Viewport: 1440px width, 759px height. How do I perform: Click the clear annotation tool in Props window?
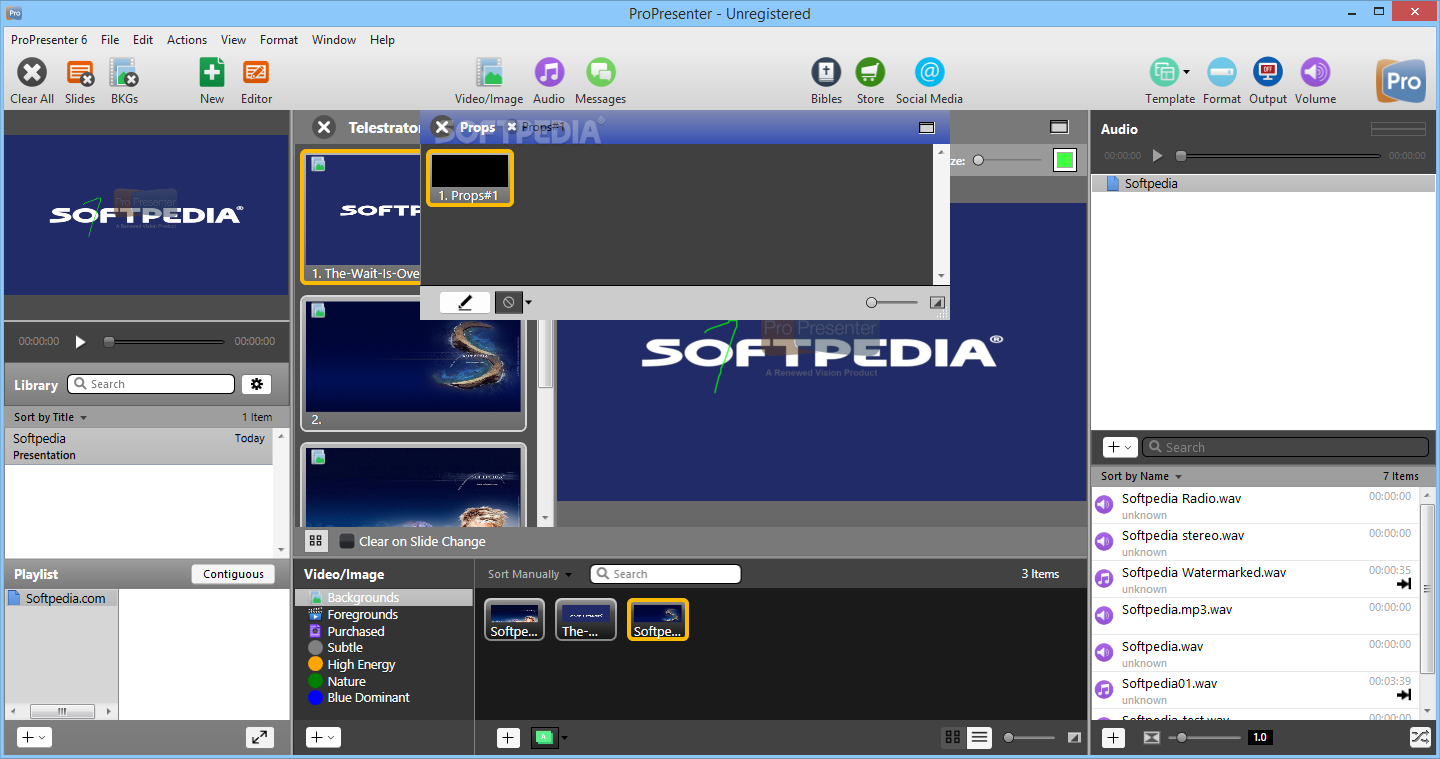[x=509, y=302]
